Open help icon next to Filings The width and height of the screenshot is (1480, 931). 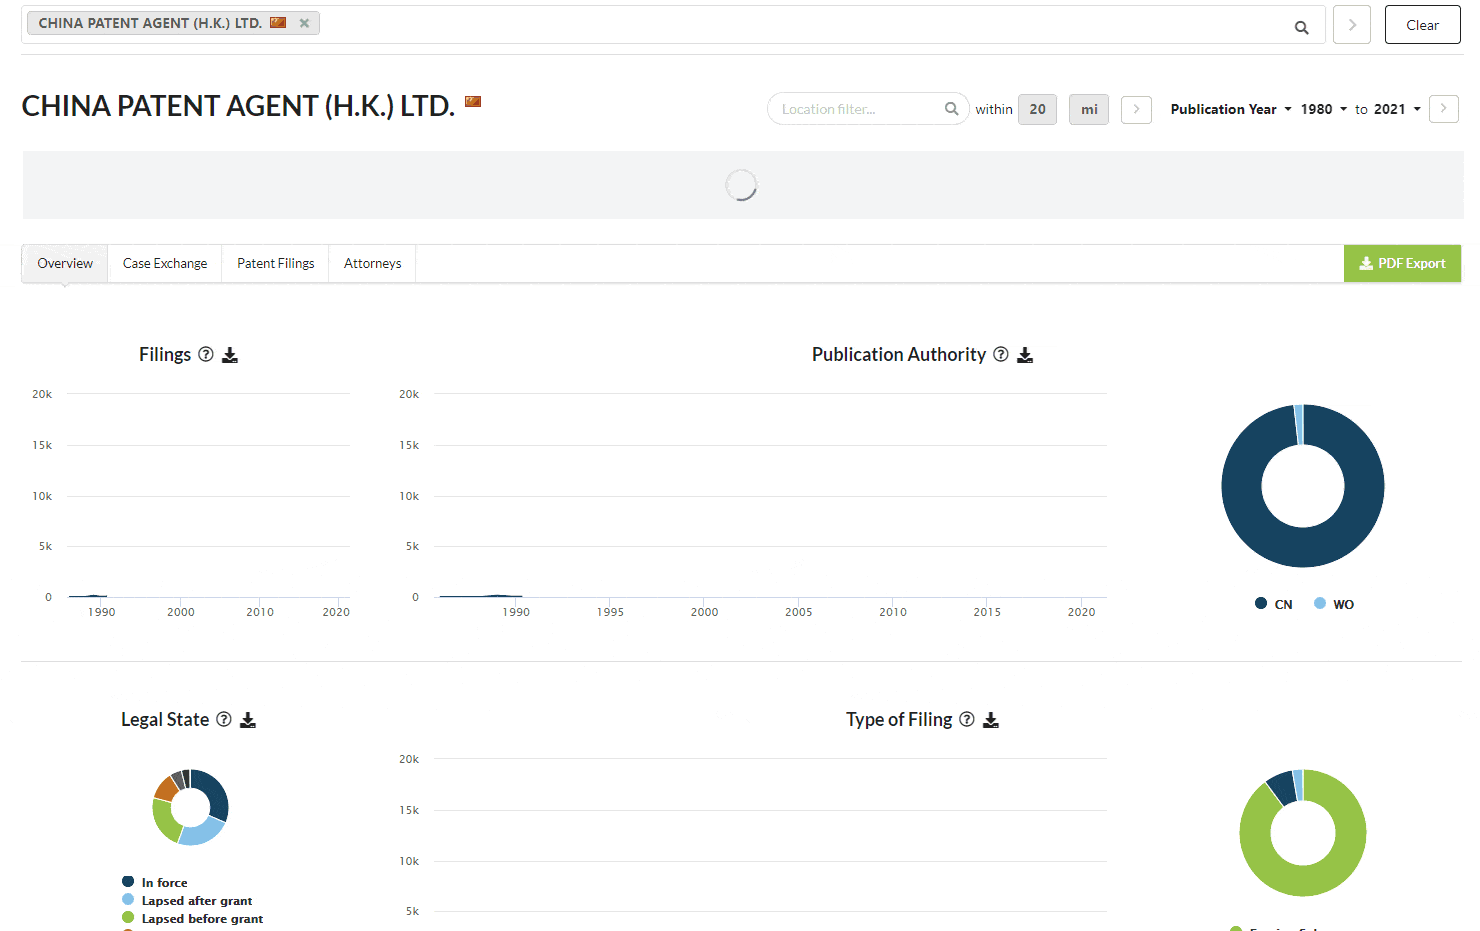(x=206, y=354)
